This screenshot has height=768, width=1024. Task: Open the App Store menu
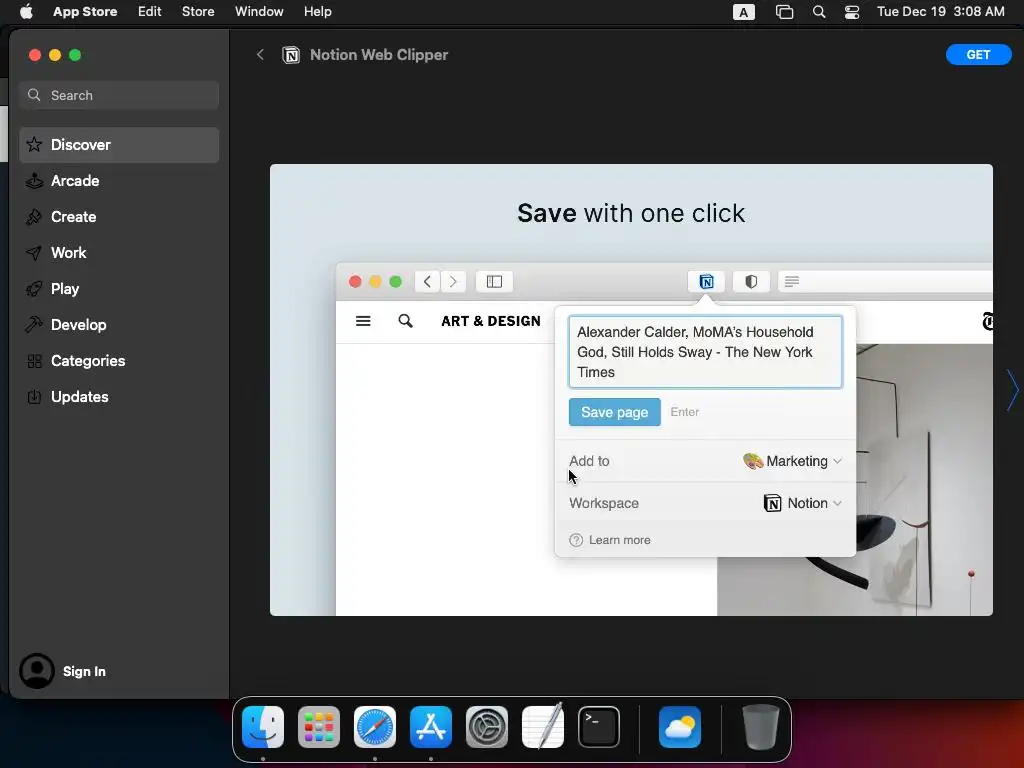[x=85, y=12]
